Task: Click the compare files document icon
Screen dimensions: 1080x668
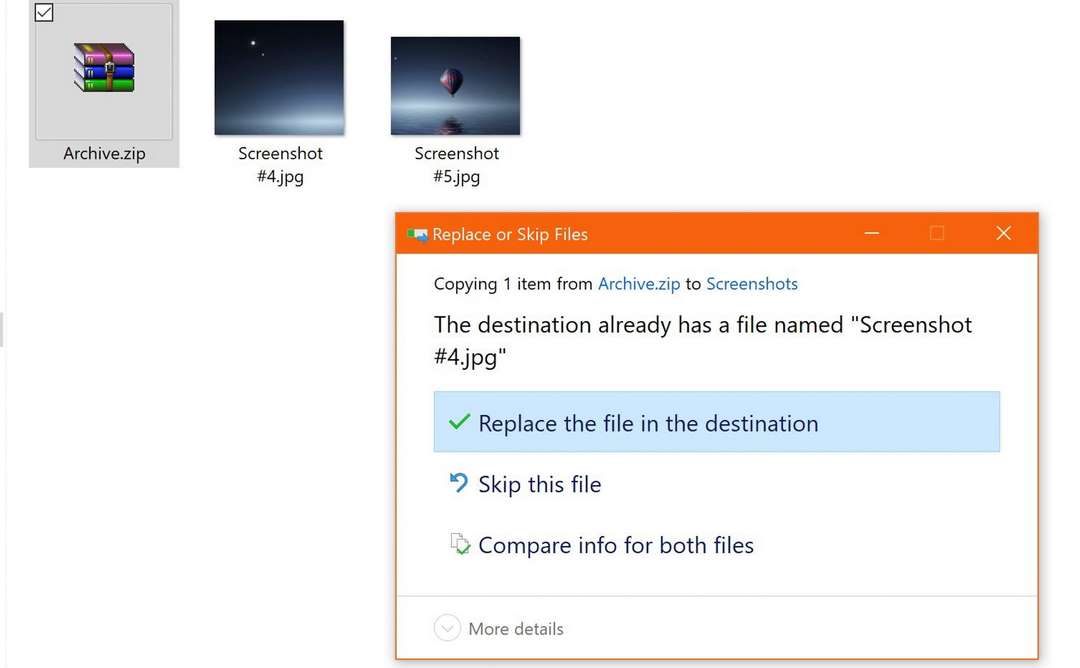Action: tap(459, 544)
